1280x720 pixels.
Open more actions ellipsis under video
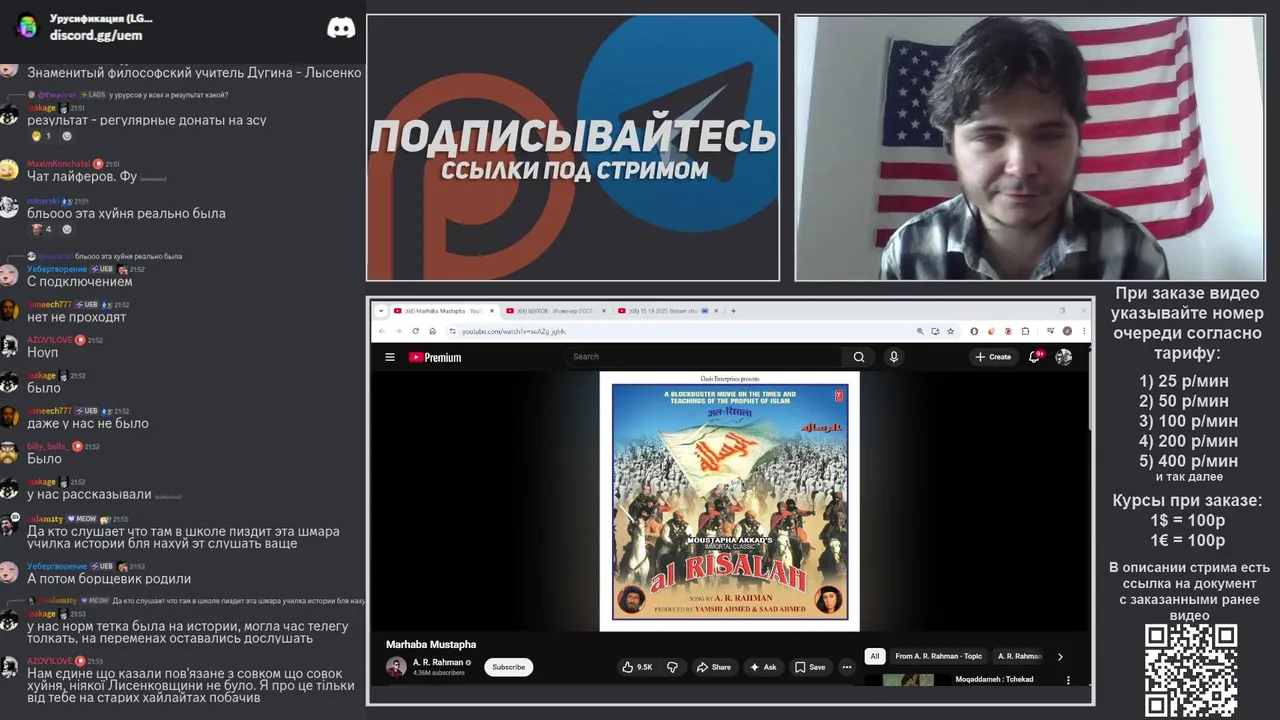847,667
